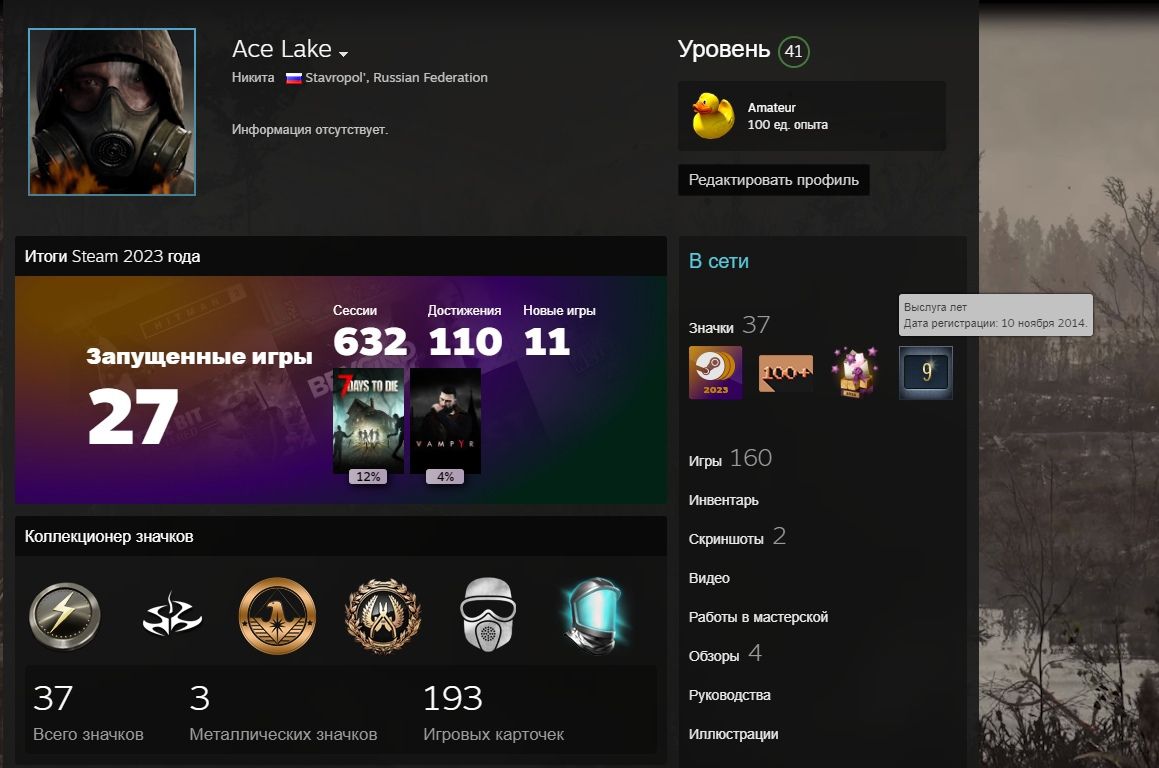The height and width of the screenshot is (768, 1159).
Task: Open the Обзоры reviews link
Action: (724, 654)
